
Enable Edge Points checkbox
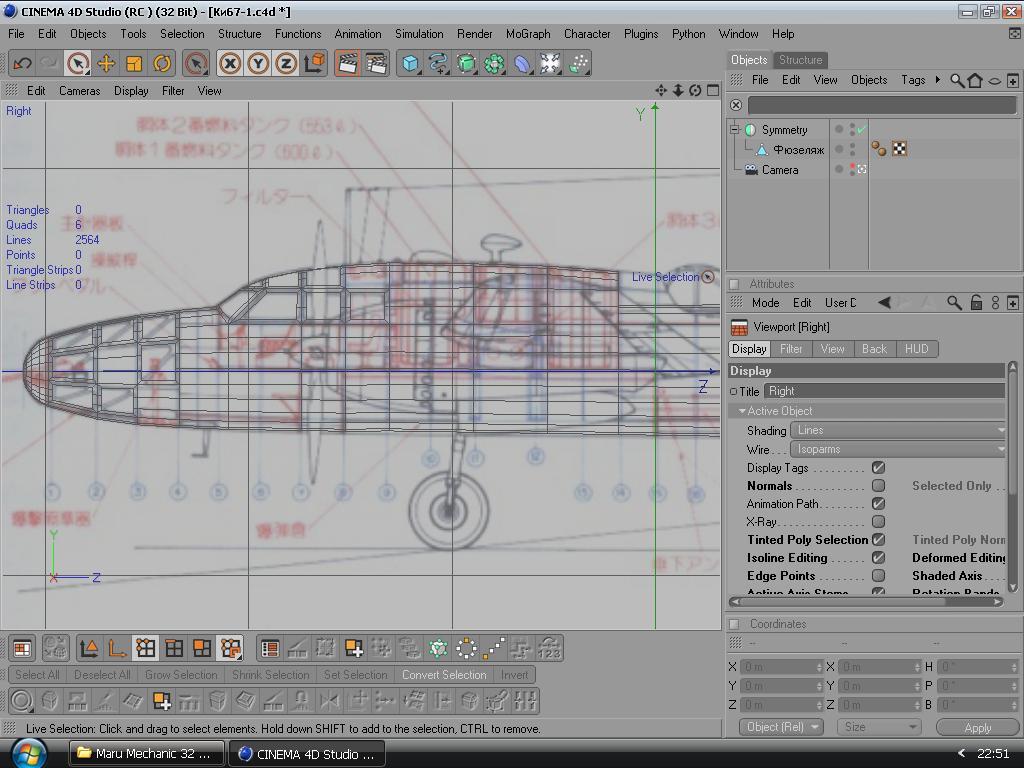878,575
